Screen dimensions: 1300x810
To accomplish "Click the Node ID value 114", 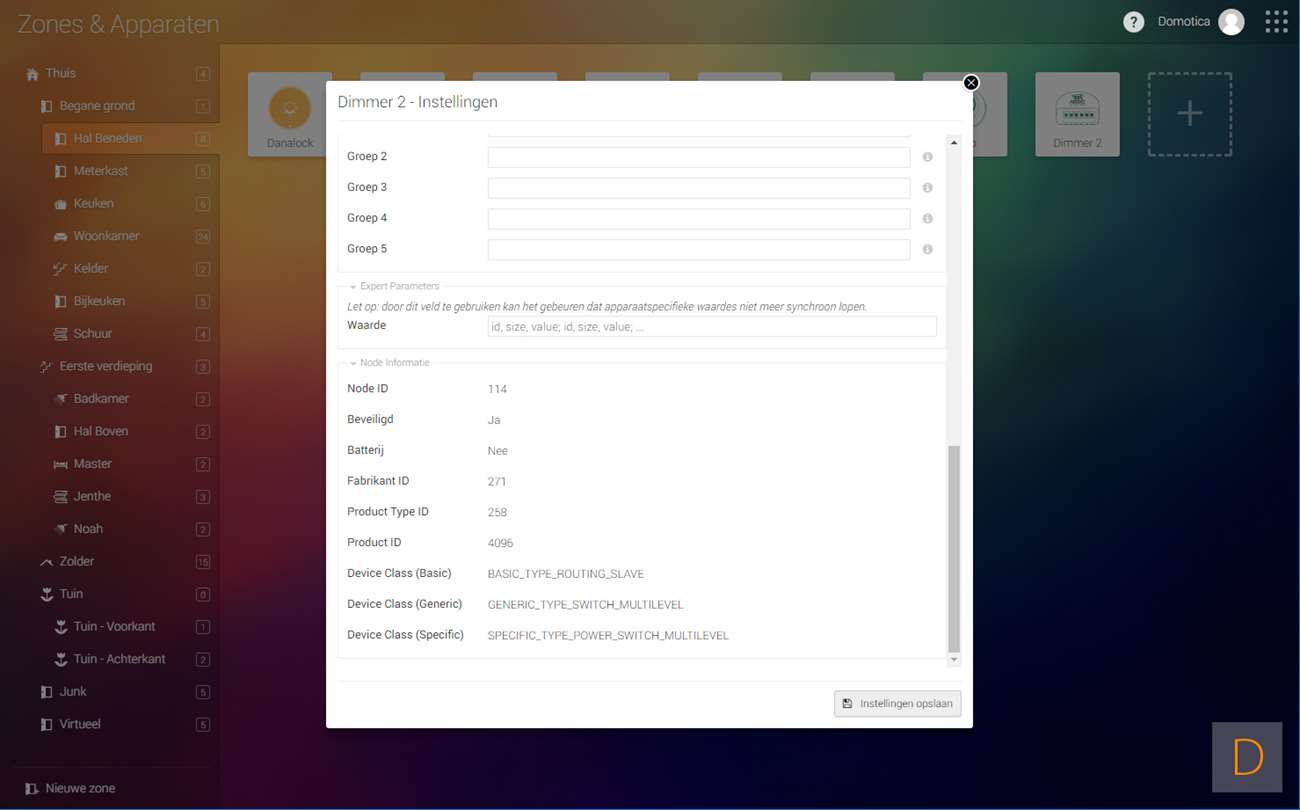I will click(497, 389).
